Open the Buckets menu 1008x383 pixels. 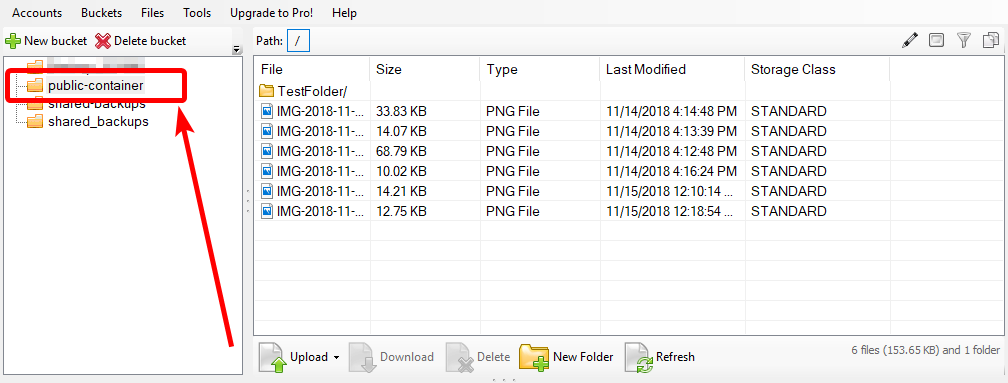click(102, 13)
